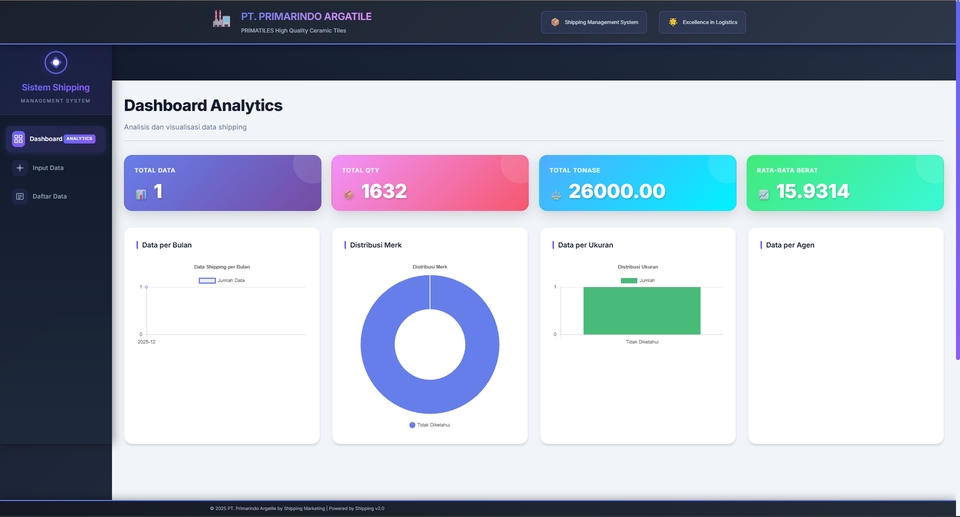Open Daftar Data menu item

click(50, 196)
